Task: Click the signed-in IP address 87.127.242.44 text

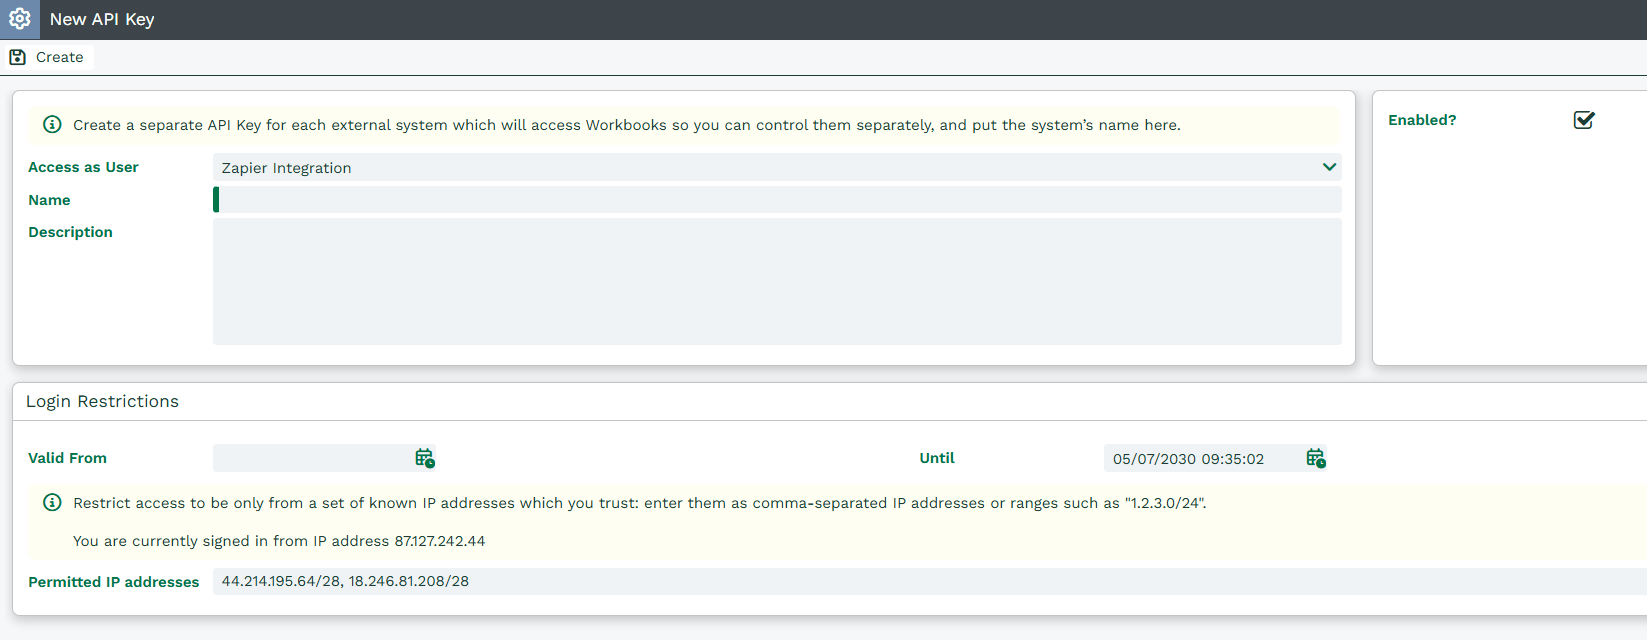Action: pyautogui.click(x=440, y=541)
